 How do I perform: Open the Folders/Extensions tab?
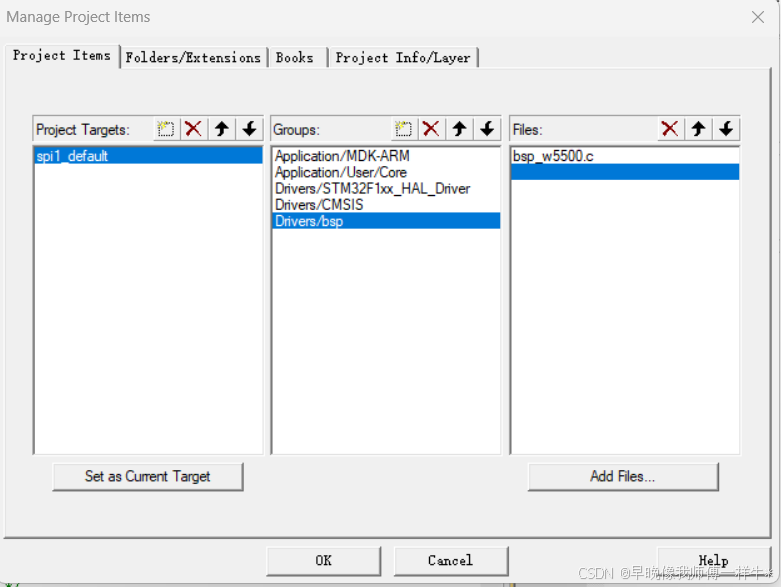click(x=193, y=57)
